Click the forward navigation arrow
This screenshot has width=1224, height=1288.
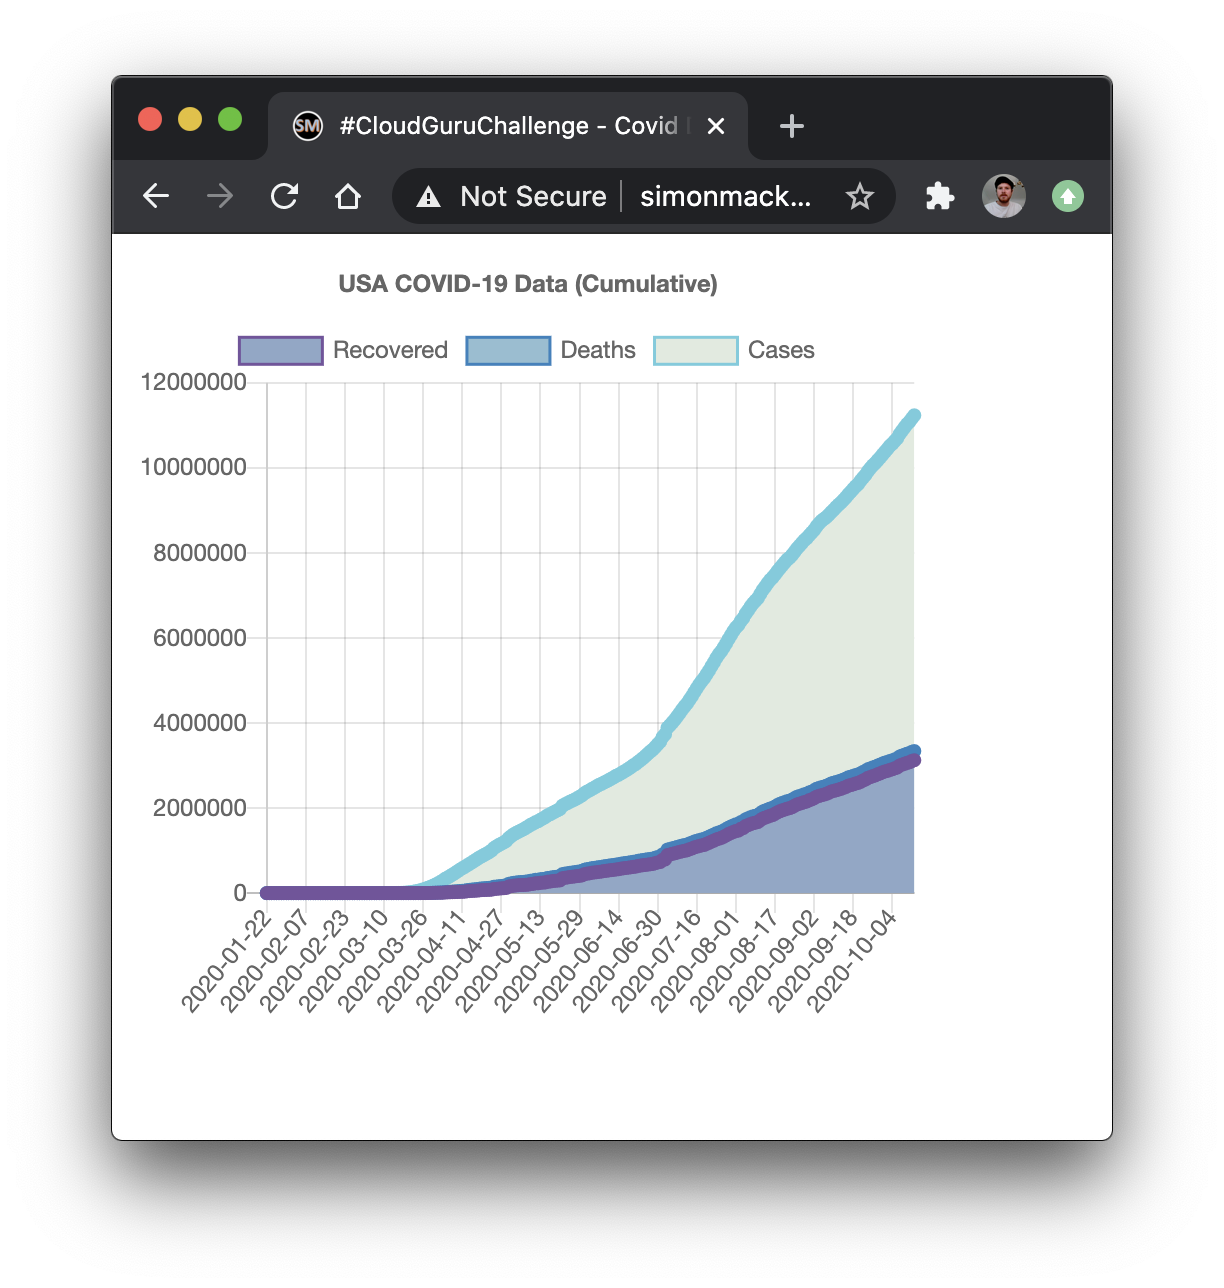(220, 196)
